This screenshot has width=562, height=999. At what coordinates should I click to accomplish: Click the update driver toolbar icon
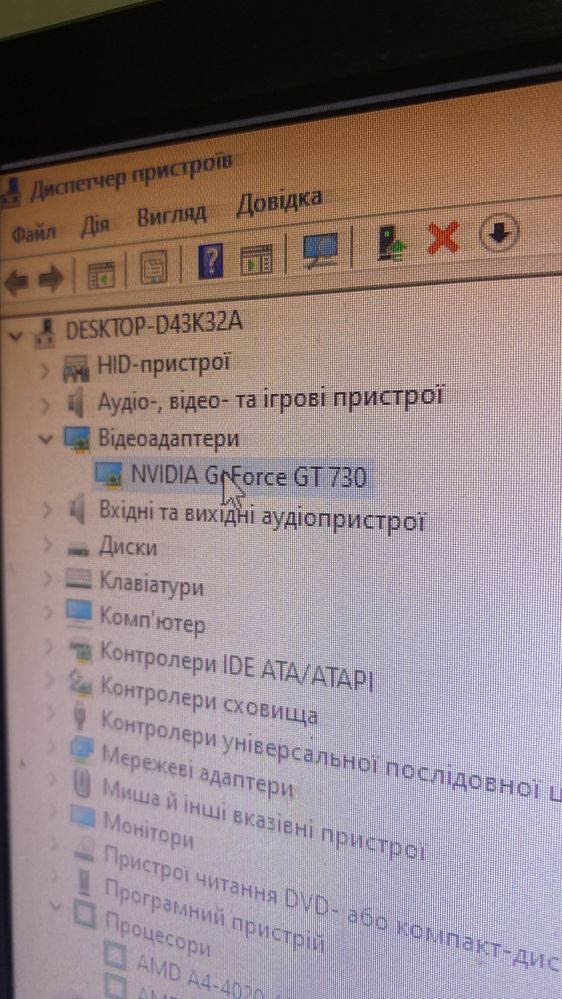tap(391, 243)
